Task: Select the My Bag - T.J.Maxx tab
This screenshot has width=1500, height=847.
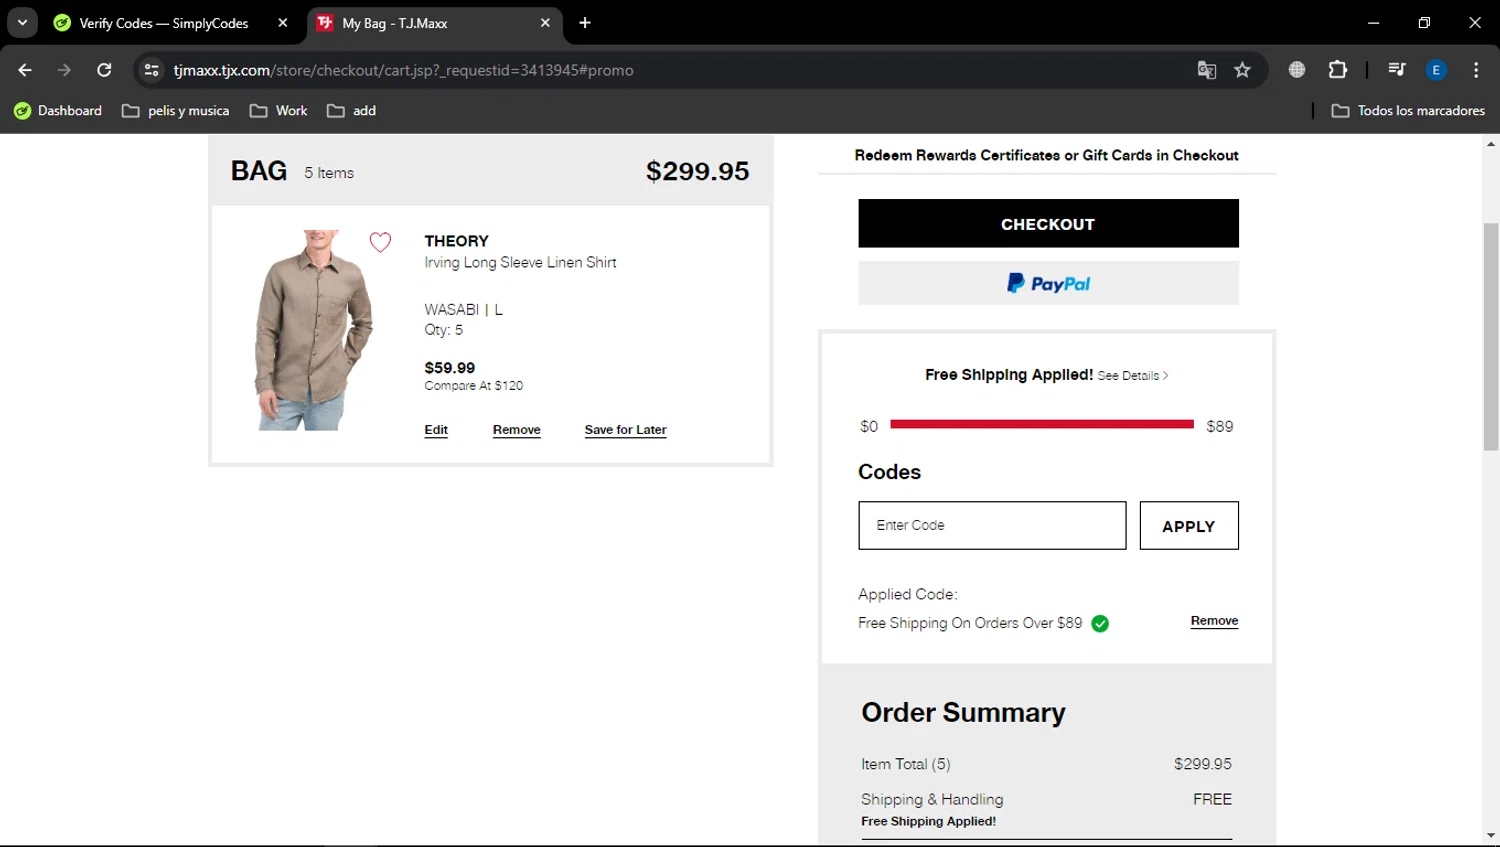Action: click(435, 23)
